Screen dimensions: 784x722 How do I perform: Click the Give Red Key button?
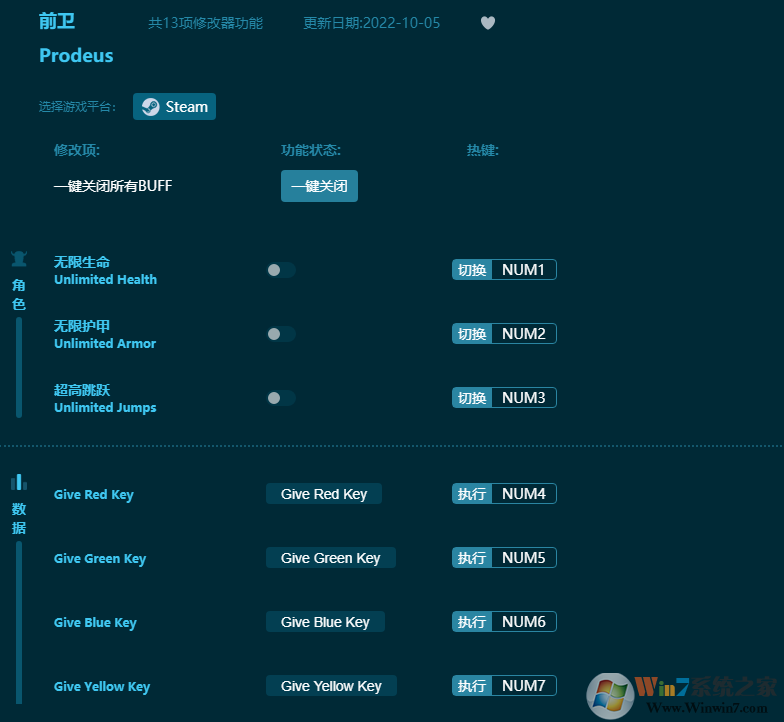(324, 494)
